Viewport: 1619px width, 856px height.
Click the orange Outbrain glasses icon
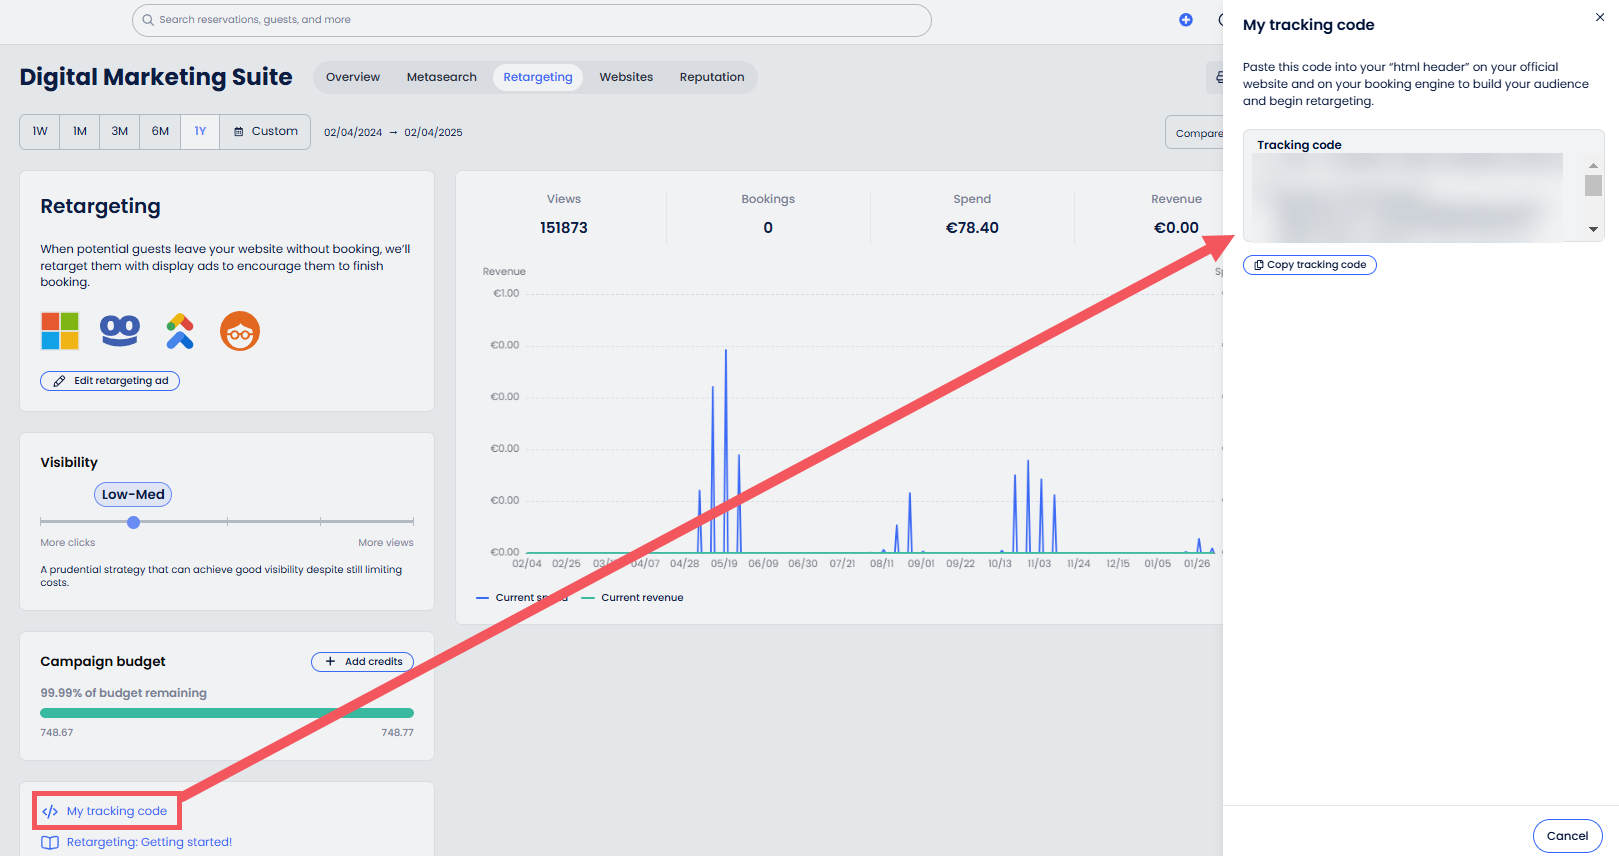pyautogui.click(x=240, y=331)
